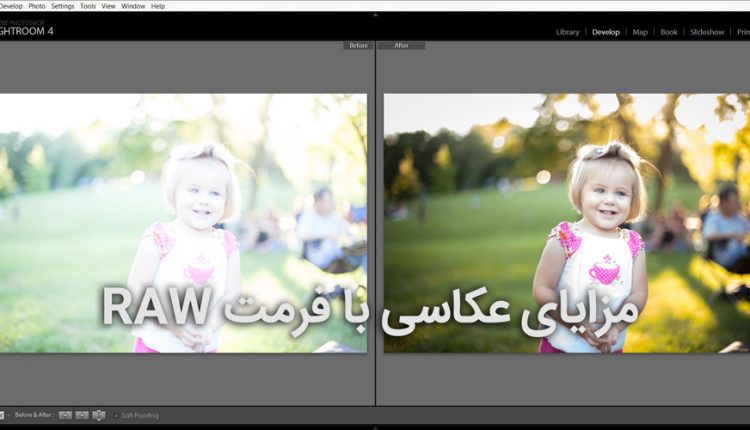Open the Settings menu
This screenshot has height=430, width=750.
point(63,6)
